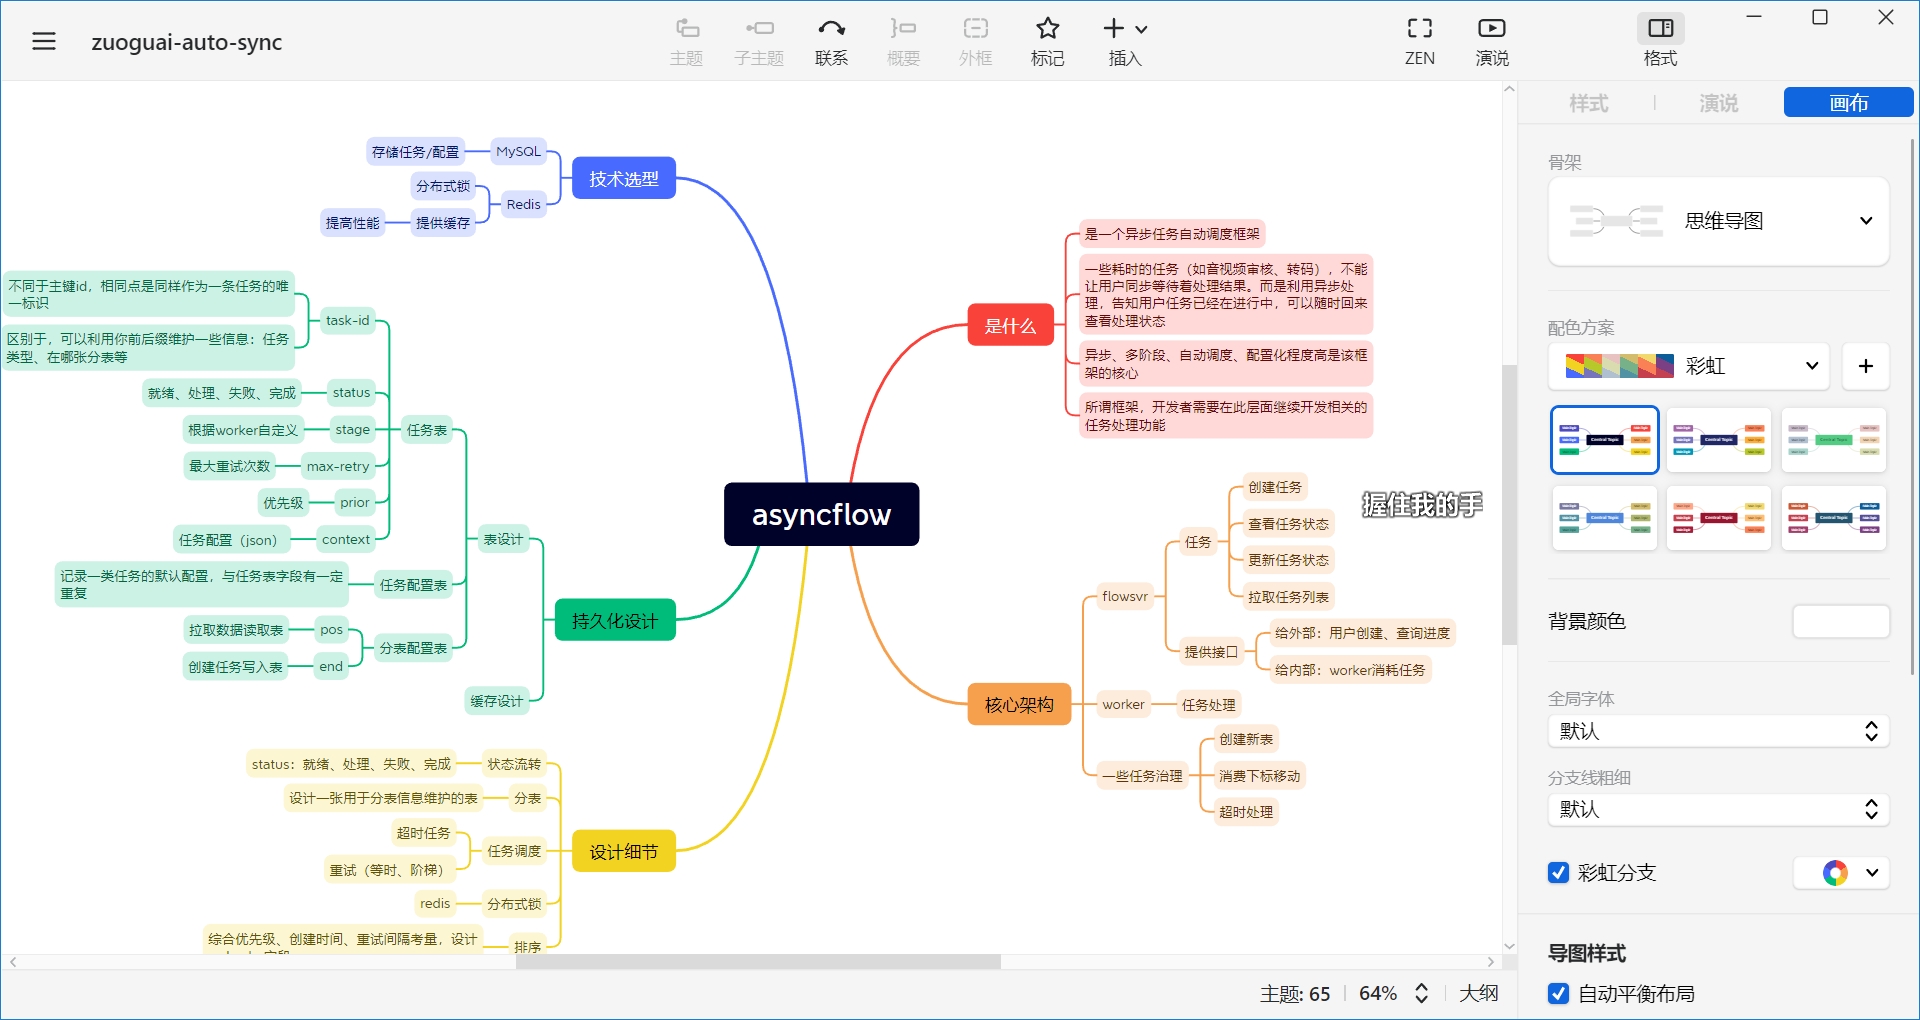Click canvas scroll-up arrow
Screen dimensions: 1920x1020
(1509, 89)
